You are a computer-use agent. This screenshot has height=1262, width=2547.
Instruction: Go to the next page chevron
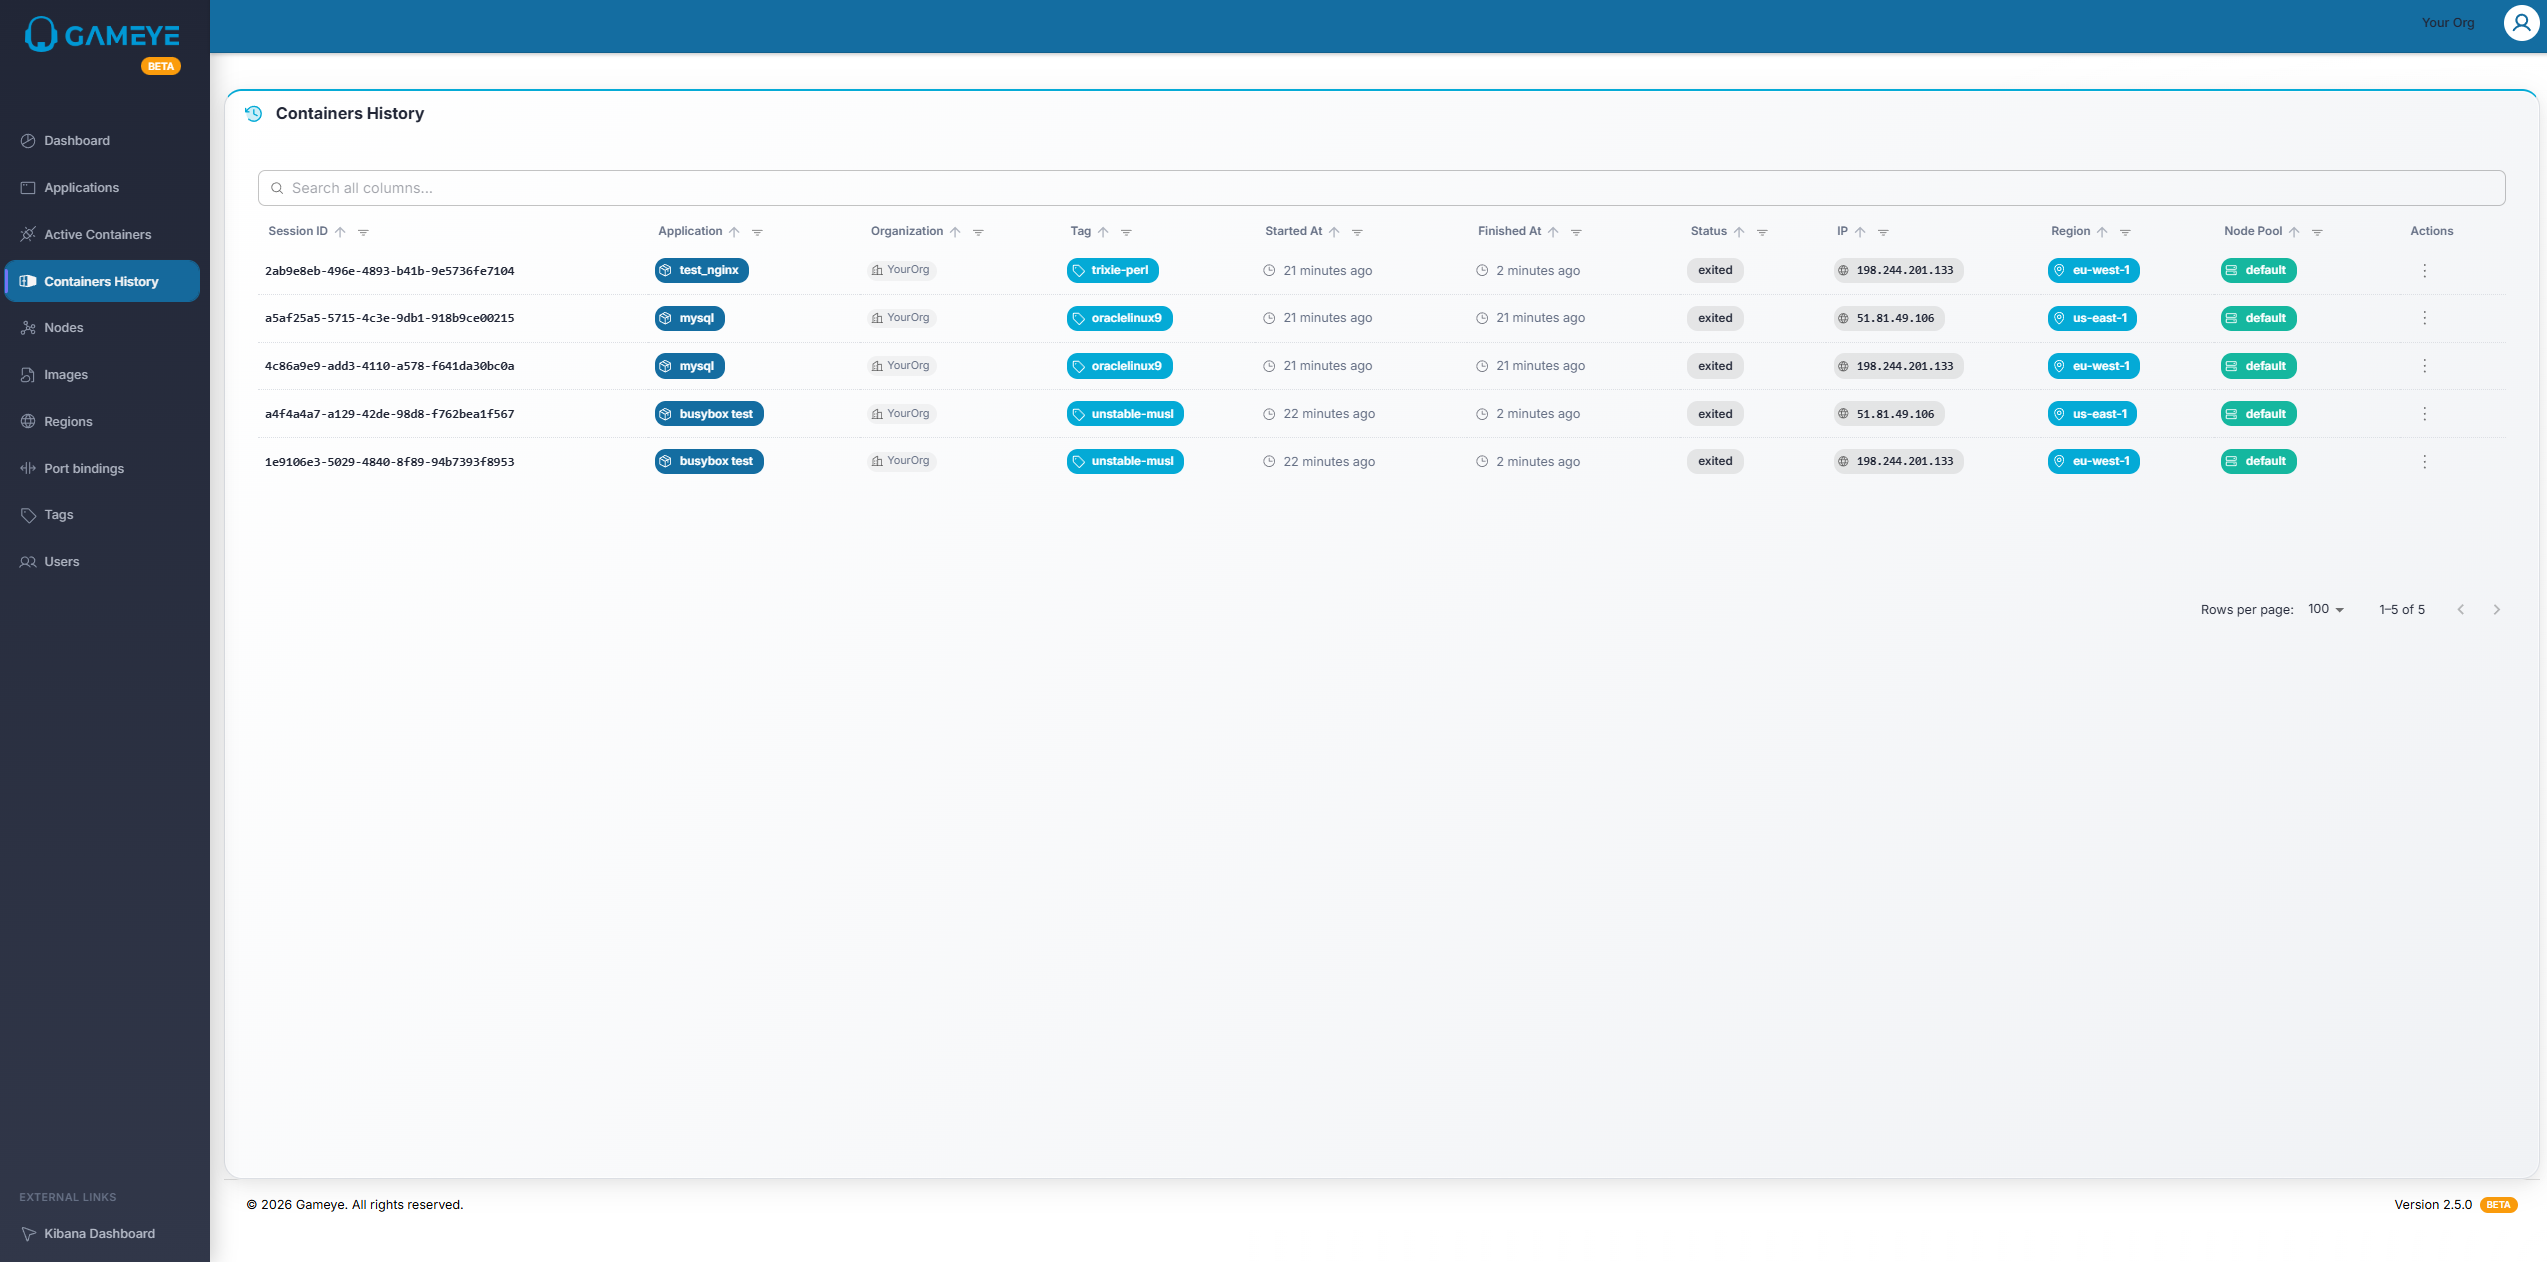pos(2496,610)
